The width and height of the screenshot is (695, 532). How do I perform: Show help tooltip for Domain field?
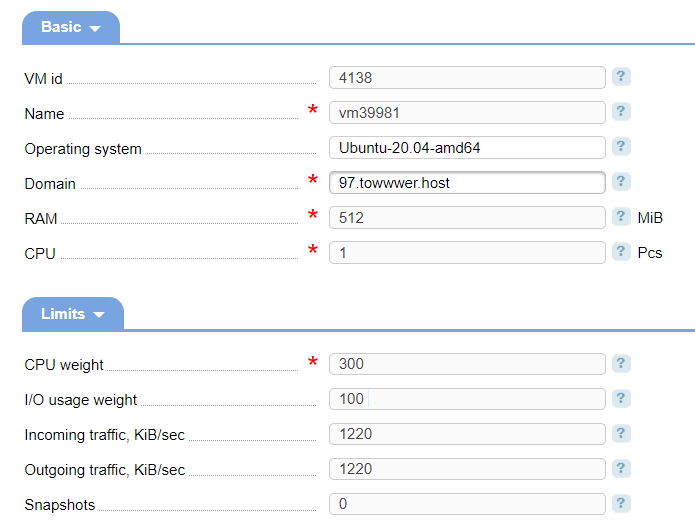621,181
